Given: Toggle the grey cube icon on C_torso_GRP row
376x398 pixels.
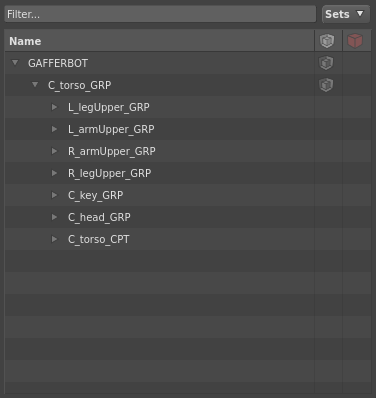Looking at the screenshot, I should coord(326,85).
